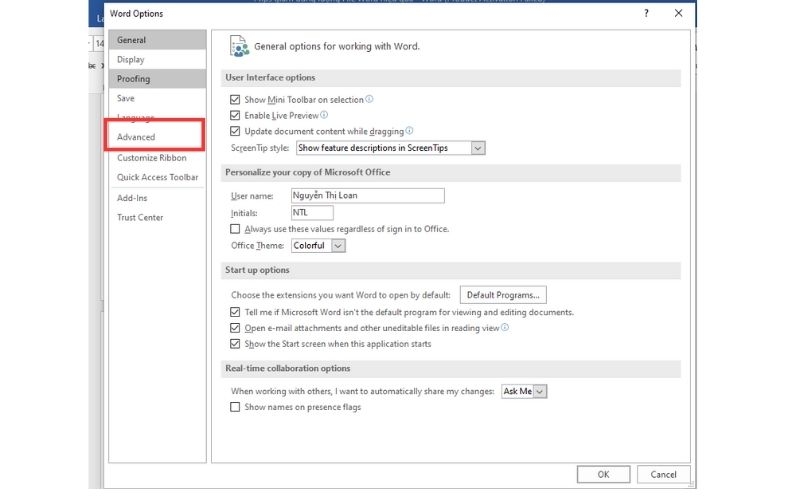Click info icon beside Enable Live Preview
The height and width of the screenshot is (500, 800).
coord(324,115)
